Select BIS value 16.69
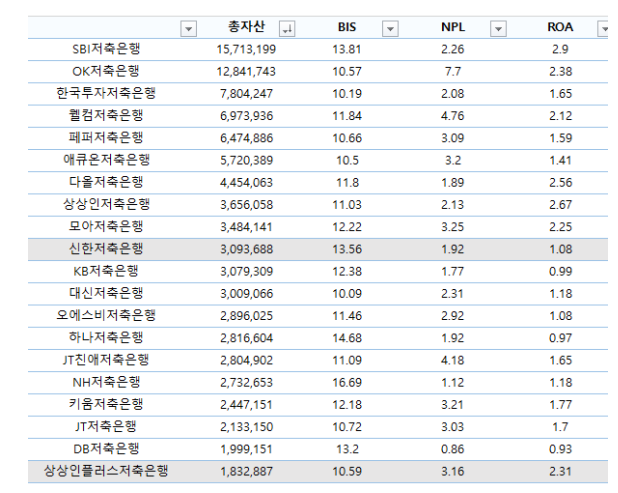This screenshot has width=618, height=493. pyautogui.click(x=347, y=382)
